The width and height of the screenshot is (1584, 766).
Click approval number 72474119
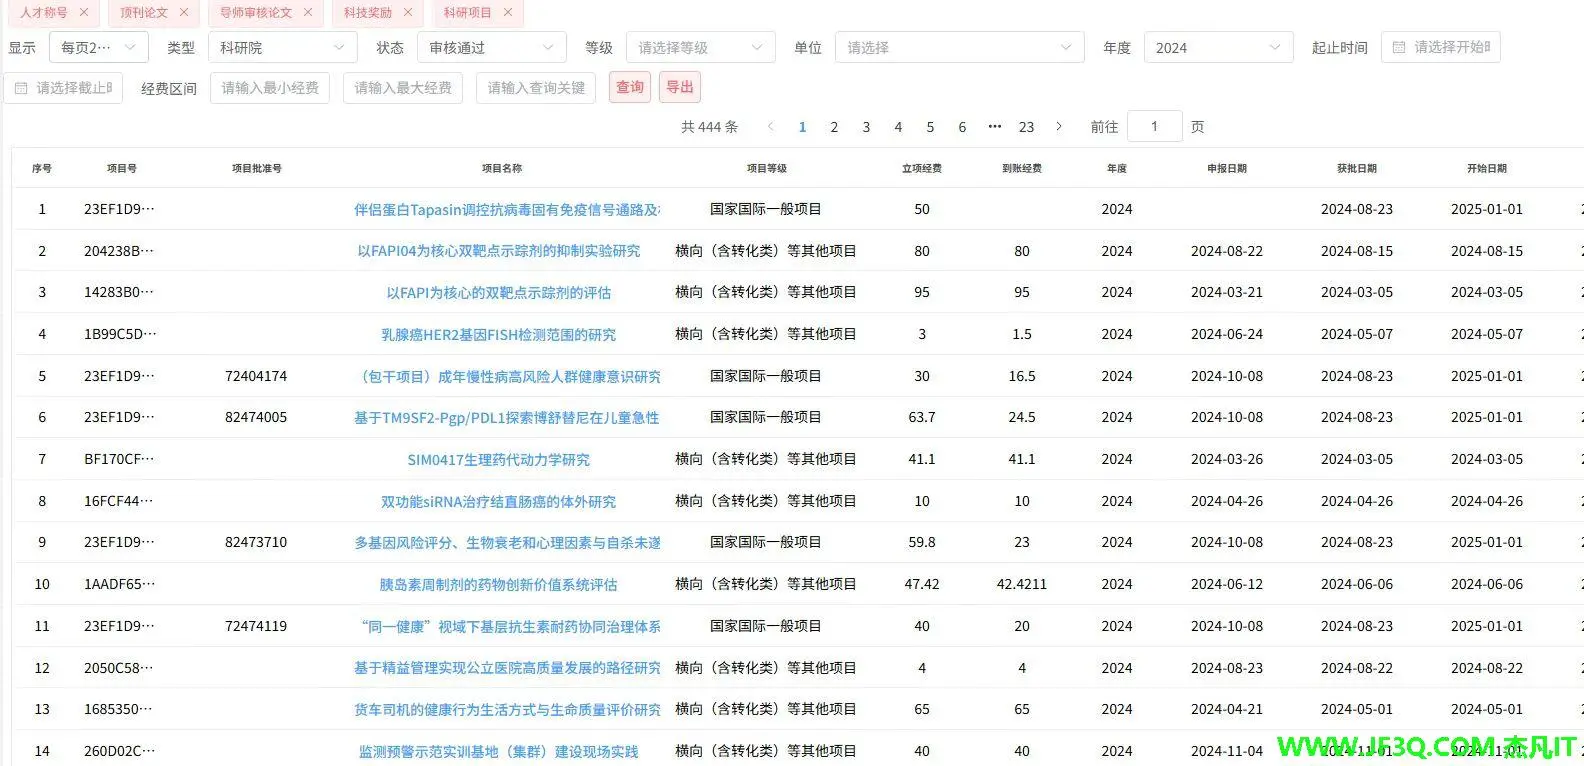pos(256,627)
